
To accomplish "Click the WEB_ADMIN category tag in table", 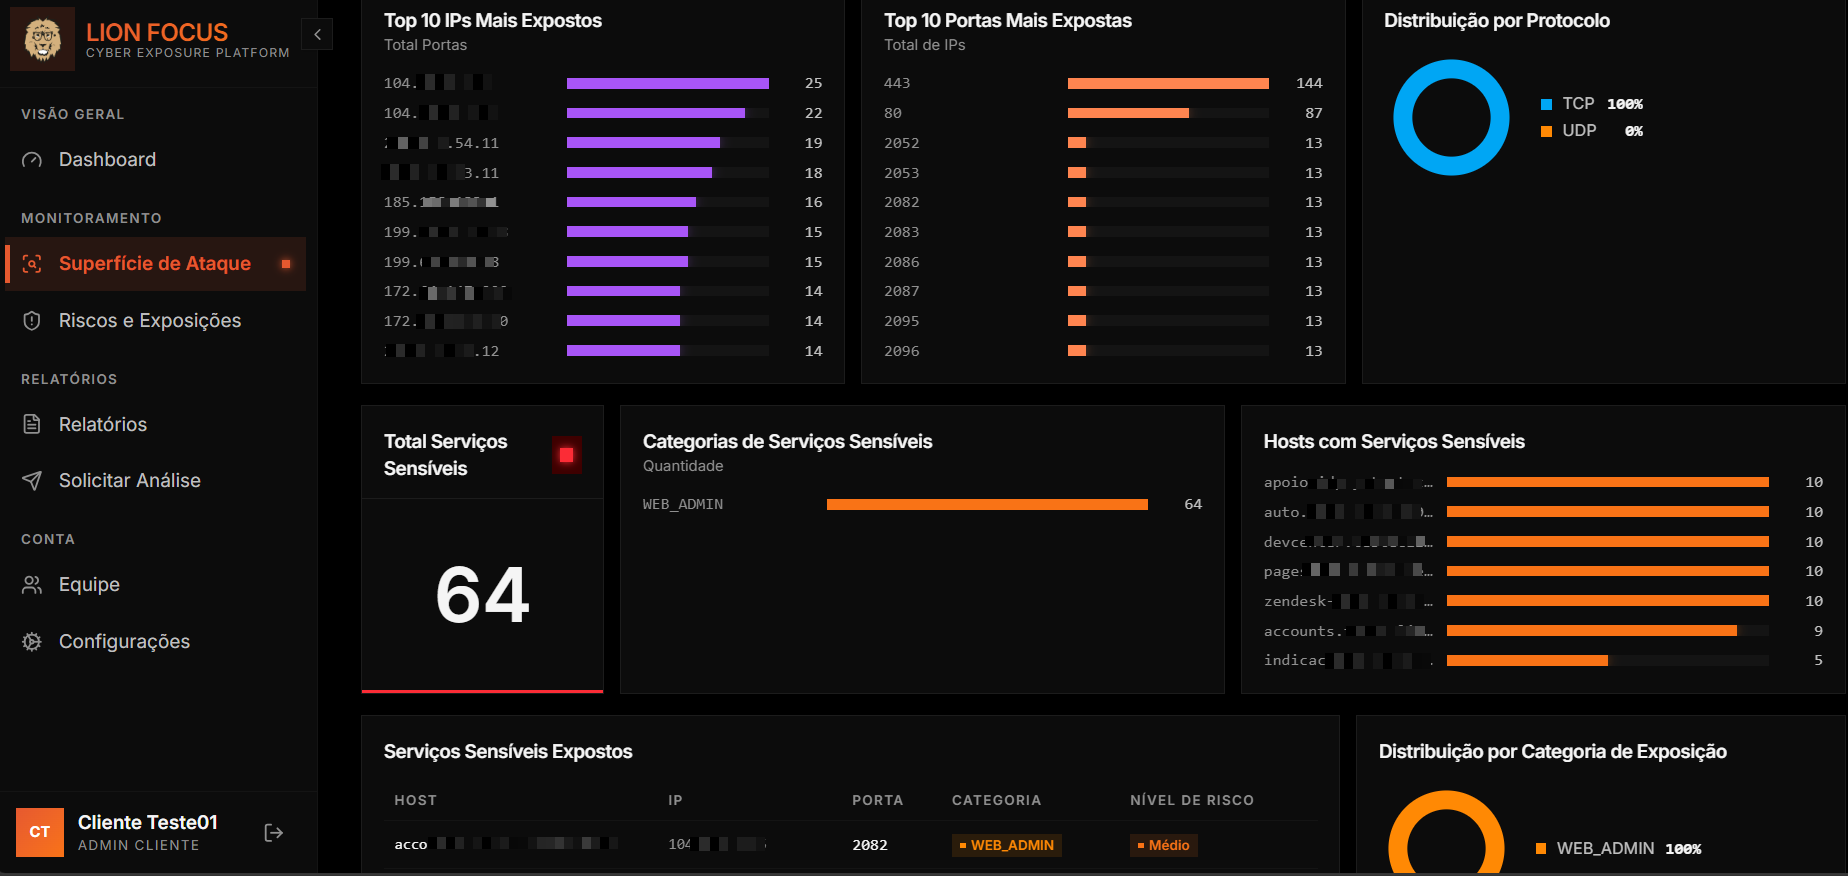I will point(1007,845).
